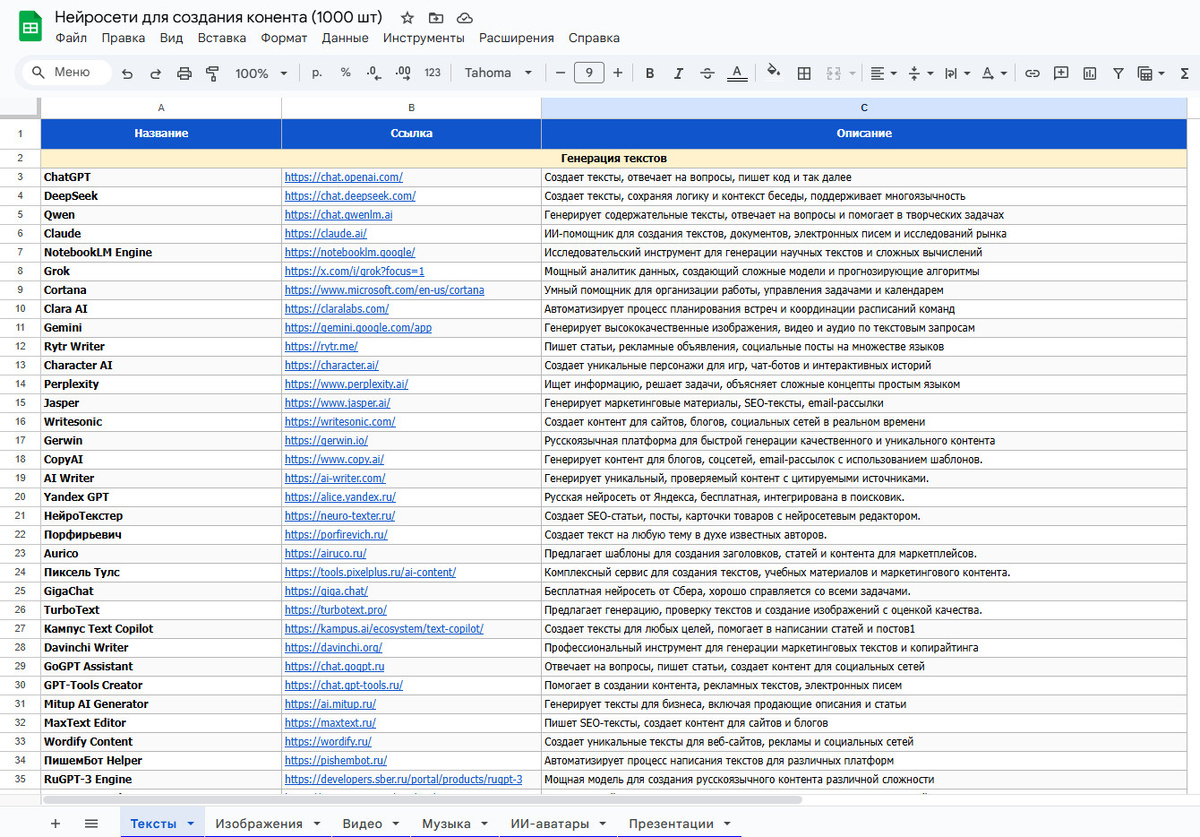Toggle italic formatting
The width and height of the screenshot is (1200, 837).
[x=679, y=73]
